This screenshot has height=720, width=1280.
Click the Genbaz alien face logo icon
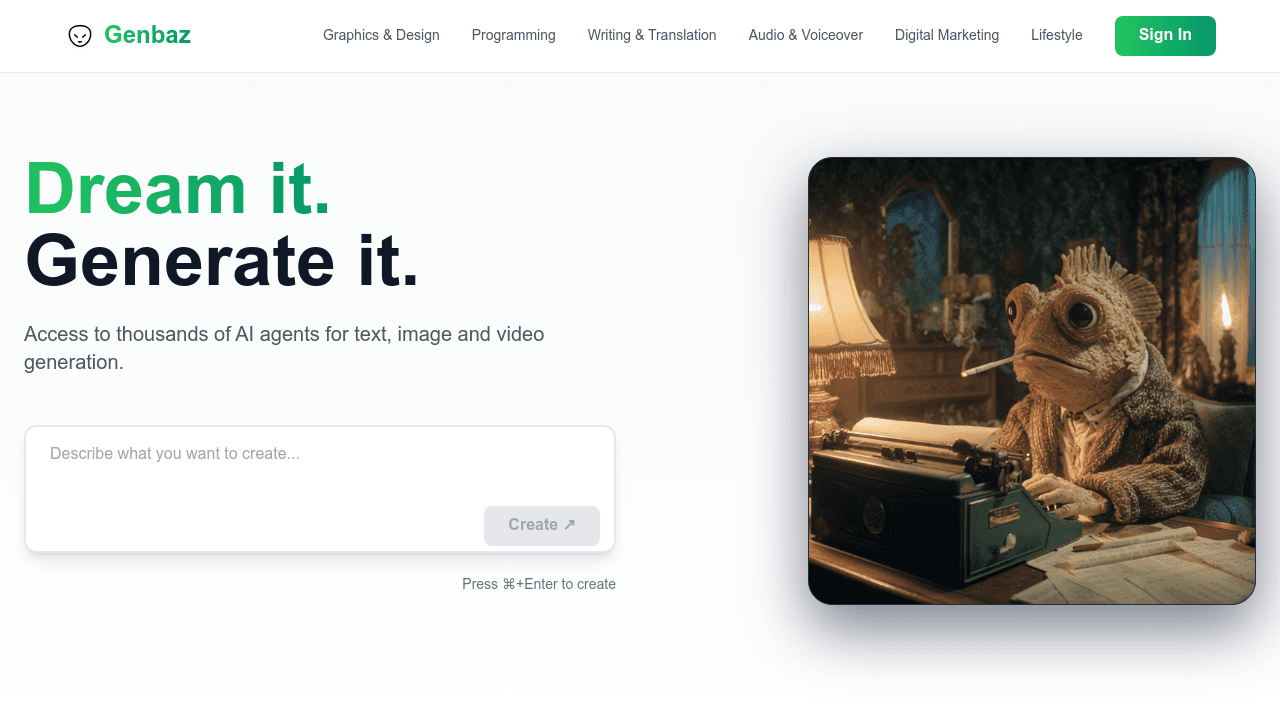click(80, 36)
